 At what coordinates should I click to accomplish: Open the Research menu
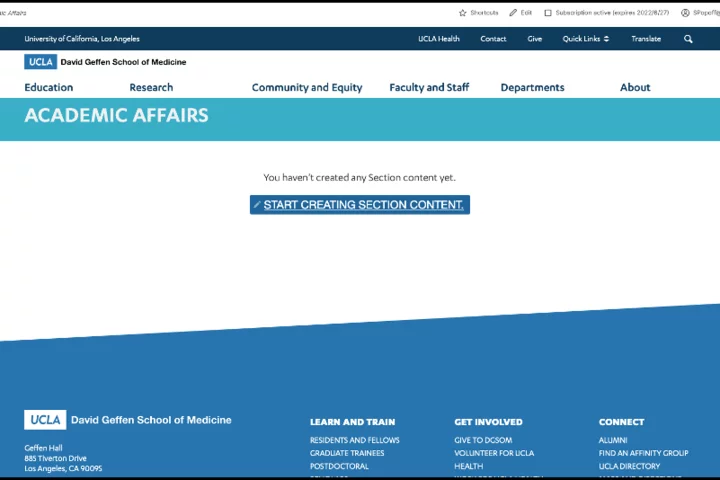coord(151,87)
